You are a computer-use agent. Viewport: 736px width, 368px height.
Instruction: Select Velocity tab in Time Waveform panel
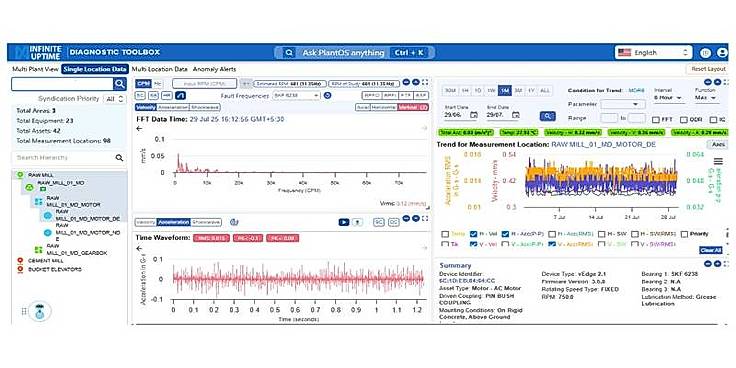[x=146, y=222]
